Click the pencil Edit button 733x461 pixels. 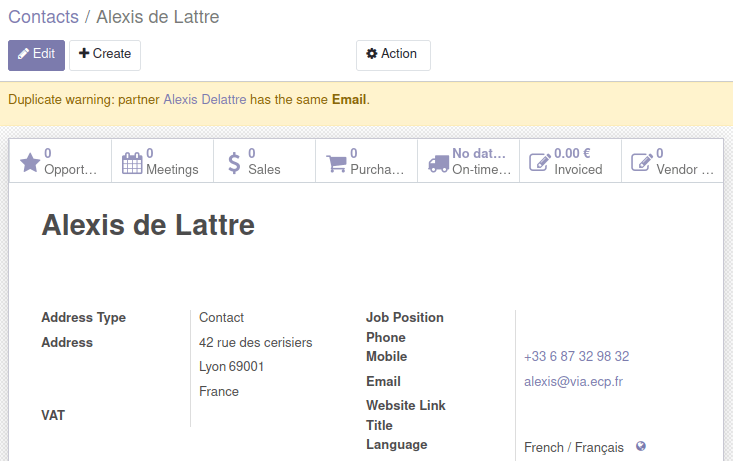[36, 55]
